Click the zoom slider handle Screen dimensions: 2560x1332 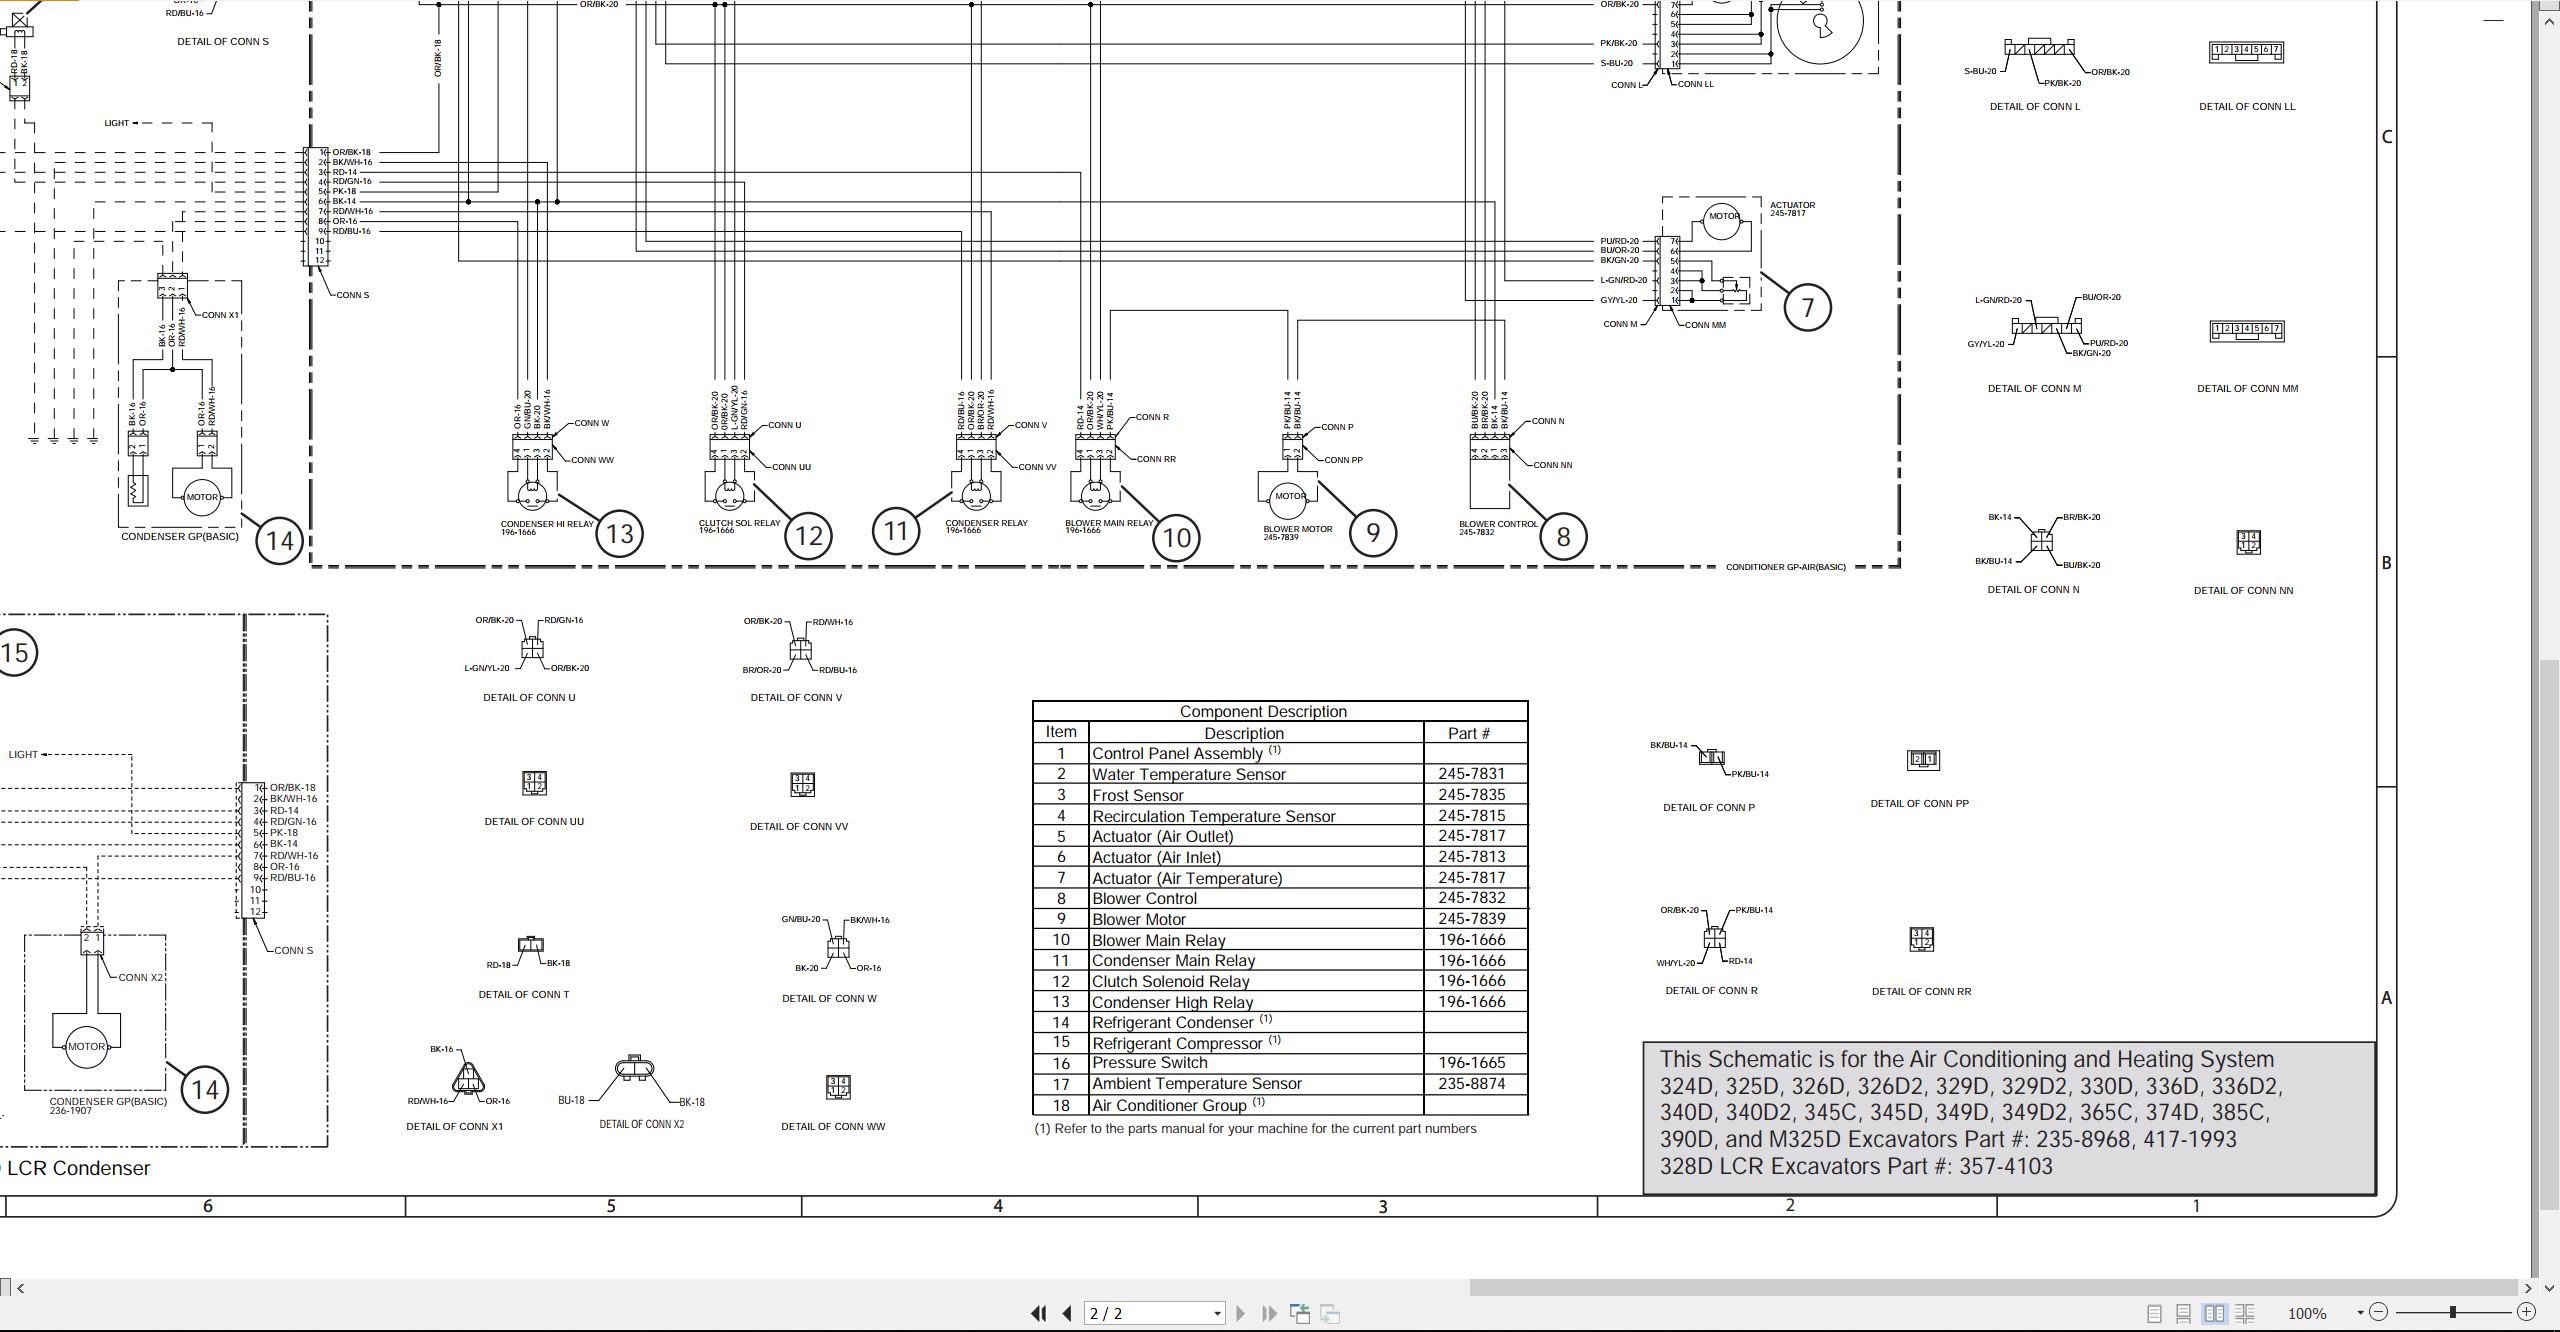(2453, 1312)
